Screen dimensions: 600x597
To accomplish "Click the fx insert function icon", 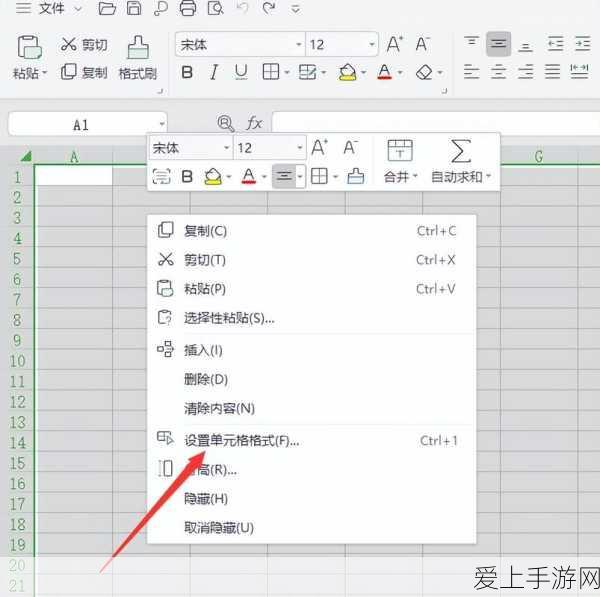I will click(254, 123).
